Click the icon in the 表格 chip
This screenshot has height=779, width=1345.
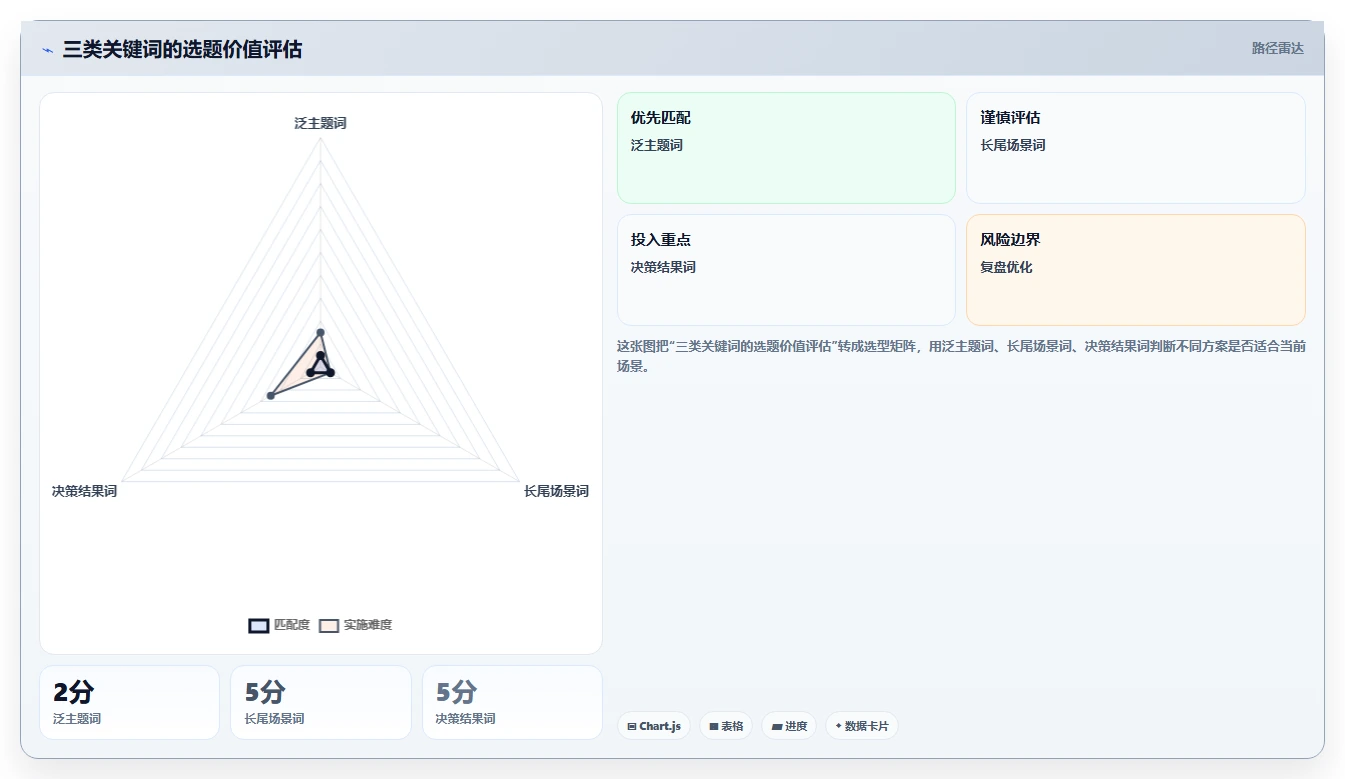(714, 726)
